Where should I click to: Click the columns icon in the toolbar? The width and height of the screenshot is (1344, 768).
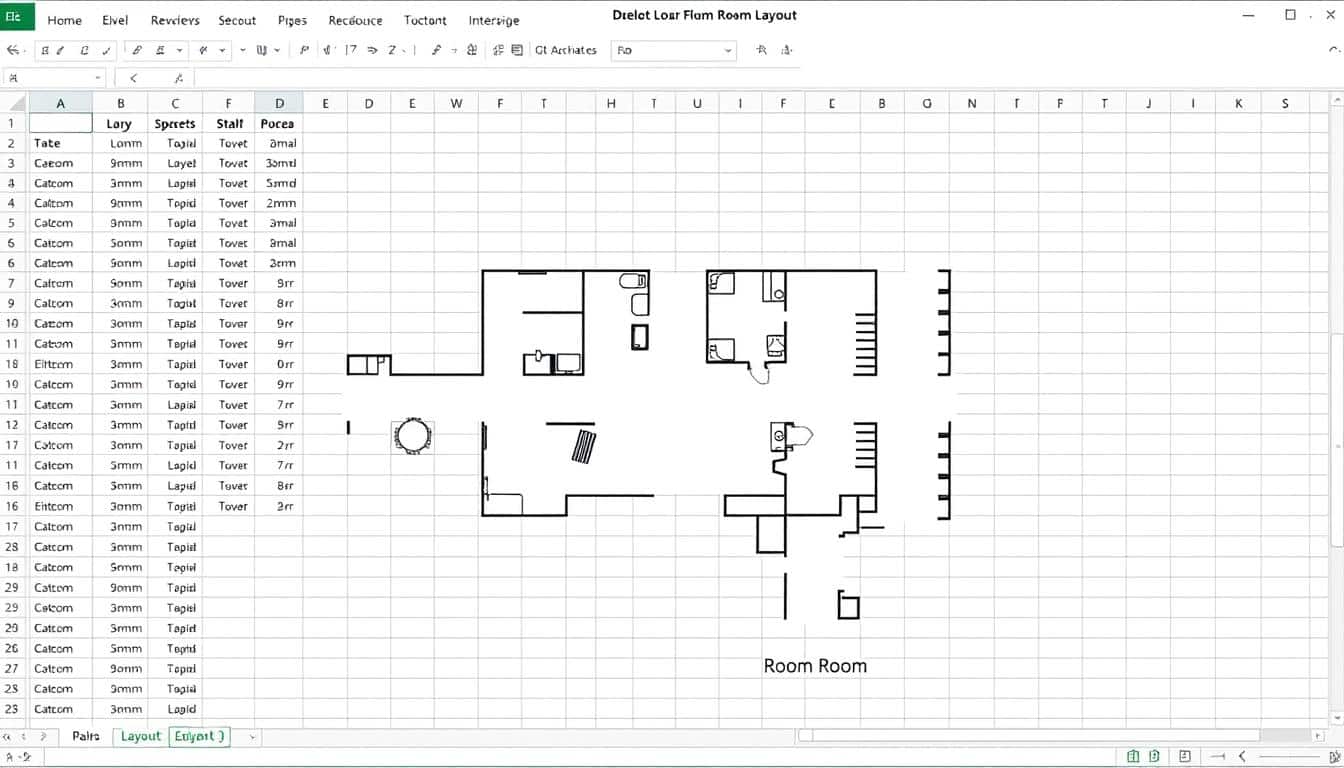tap(262, 50)
